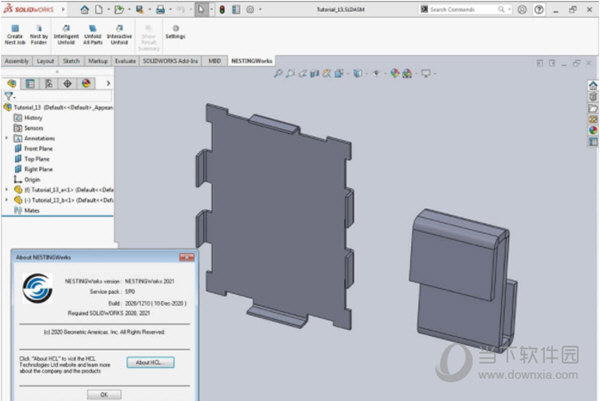Select the Right Plane tree item
Screen dimensions: 600x401
pyautogui.click(x=34, y=169)
